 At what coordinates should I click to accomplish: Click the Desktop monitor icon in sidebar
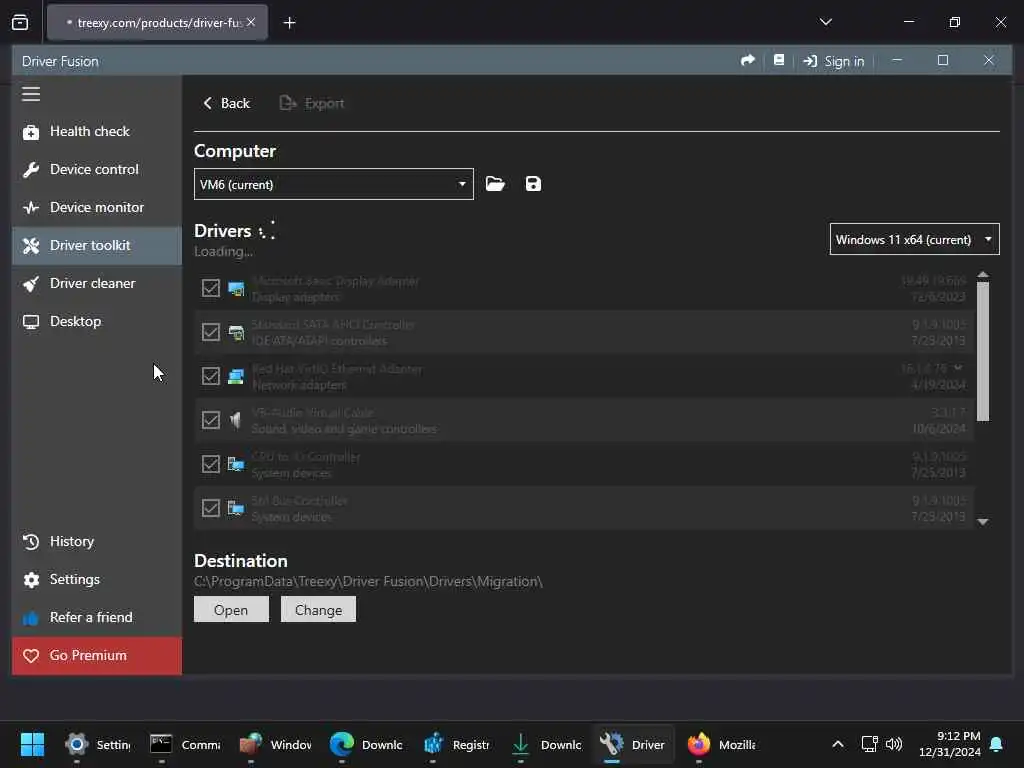pos(31,322)
